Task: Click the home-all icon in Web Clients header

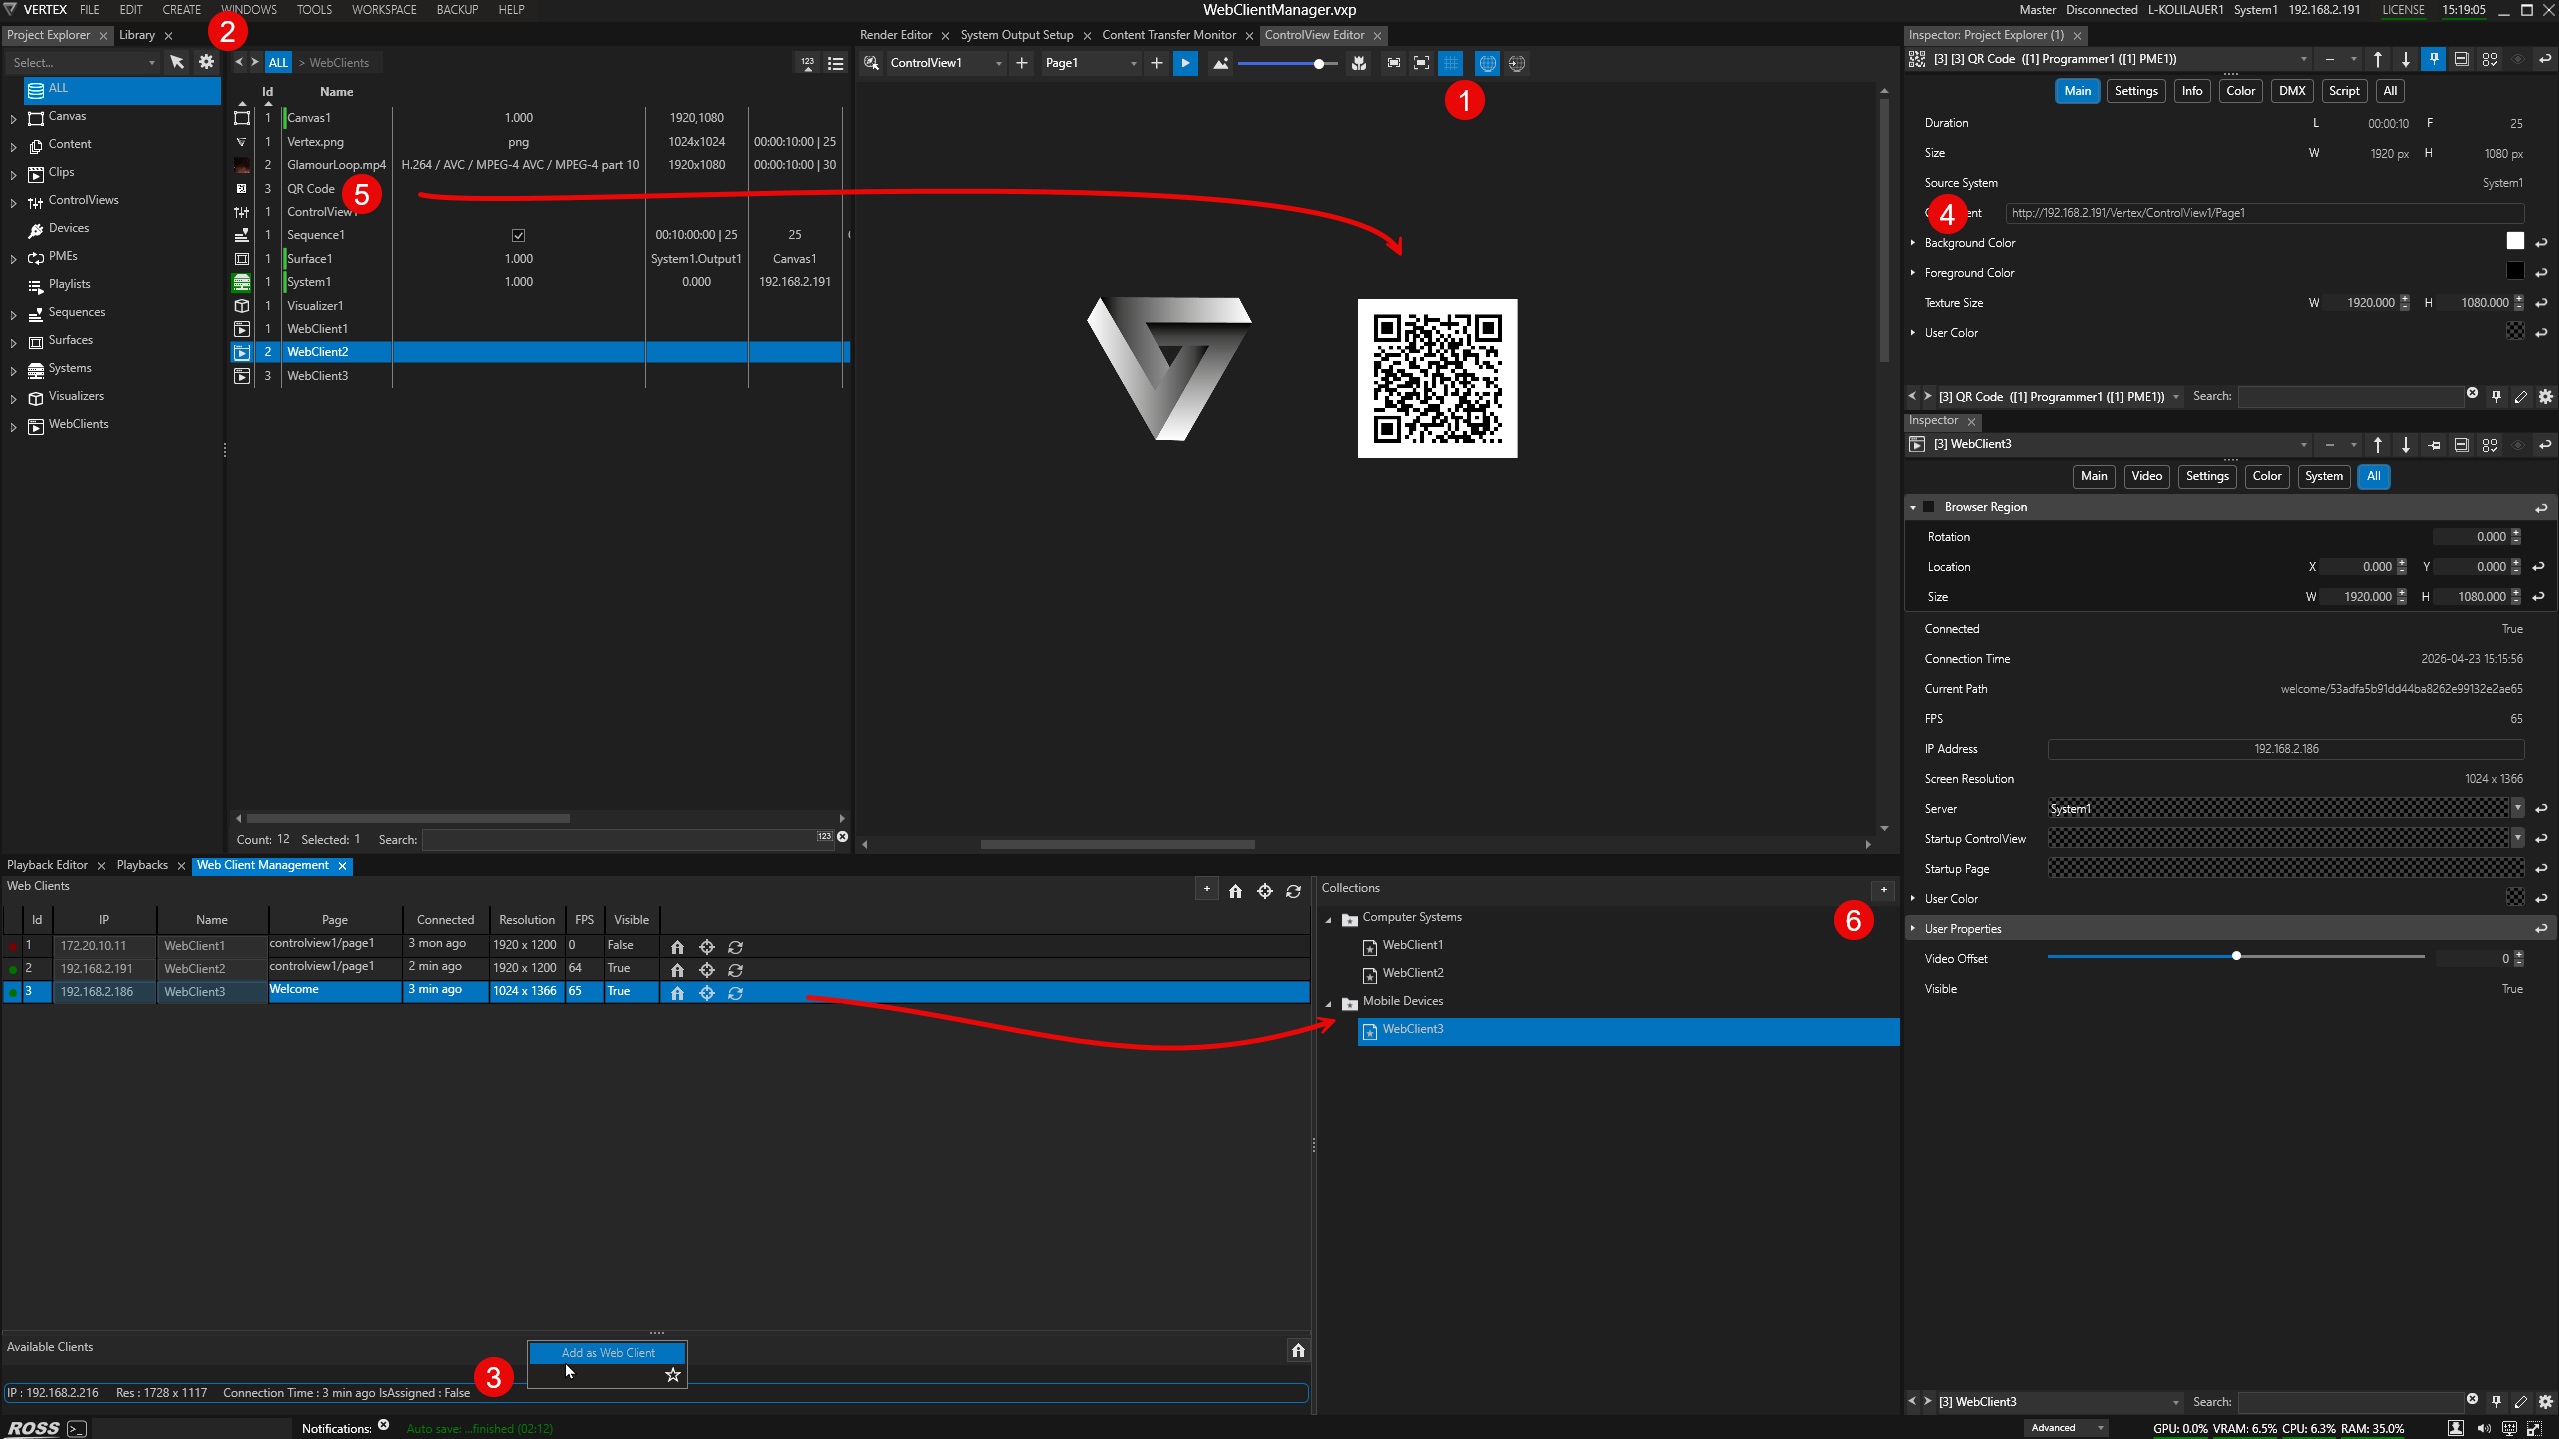Action: (1235, 891)
